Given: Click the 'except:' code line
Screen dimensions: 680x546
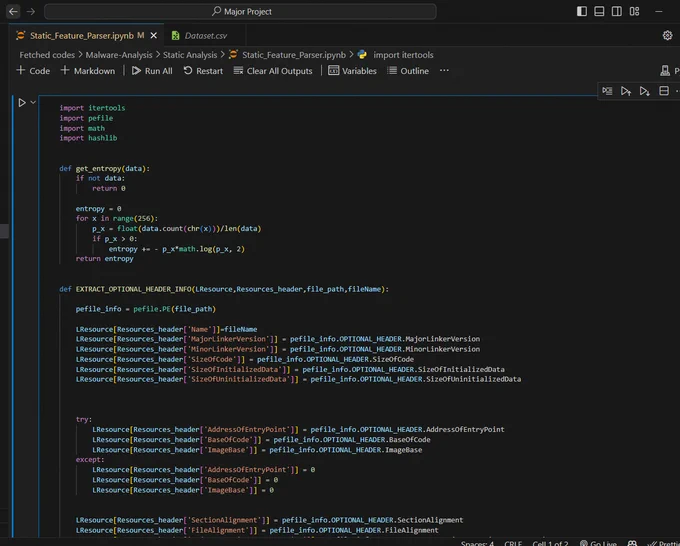Looking at the screenshot, I should 90,459.
